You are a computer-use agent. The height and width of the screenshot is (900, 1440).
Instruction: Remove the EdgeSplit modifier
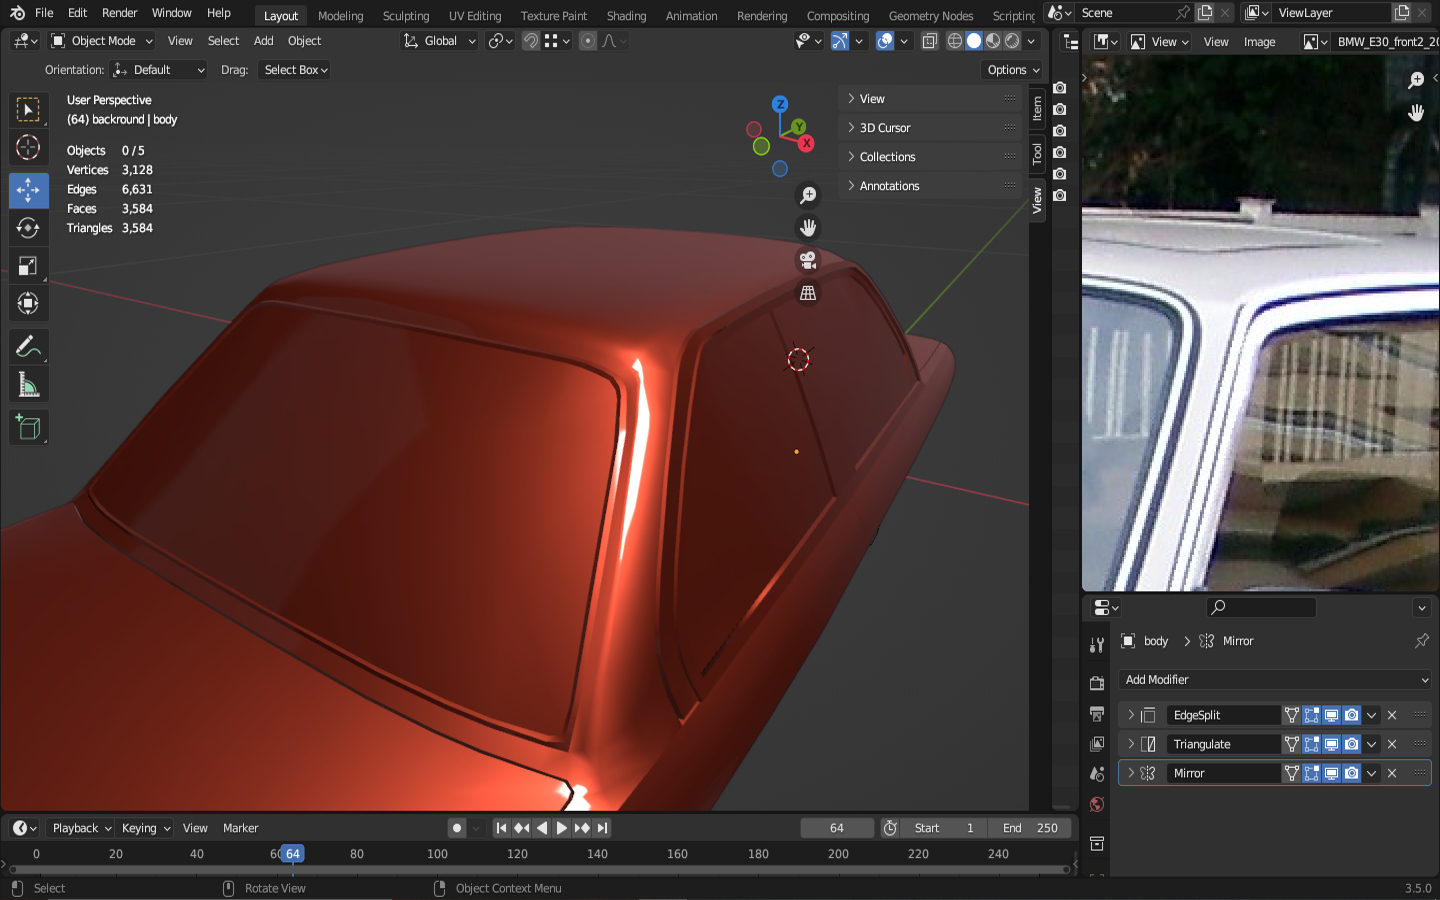pos(1392,715)
